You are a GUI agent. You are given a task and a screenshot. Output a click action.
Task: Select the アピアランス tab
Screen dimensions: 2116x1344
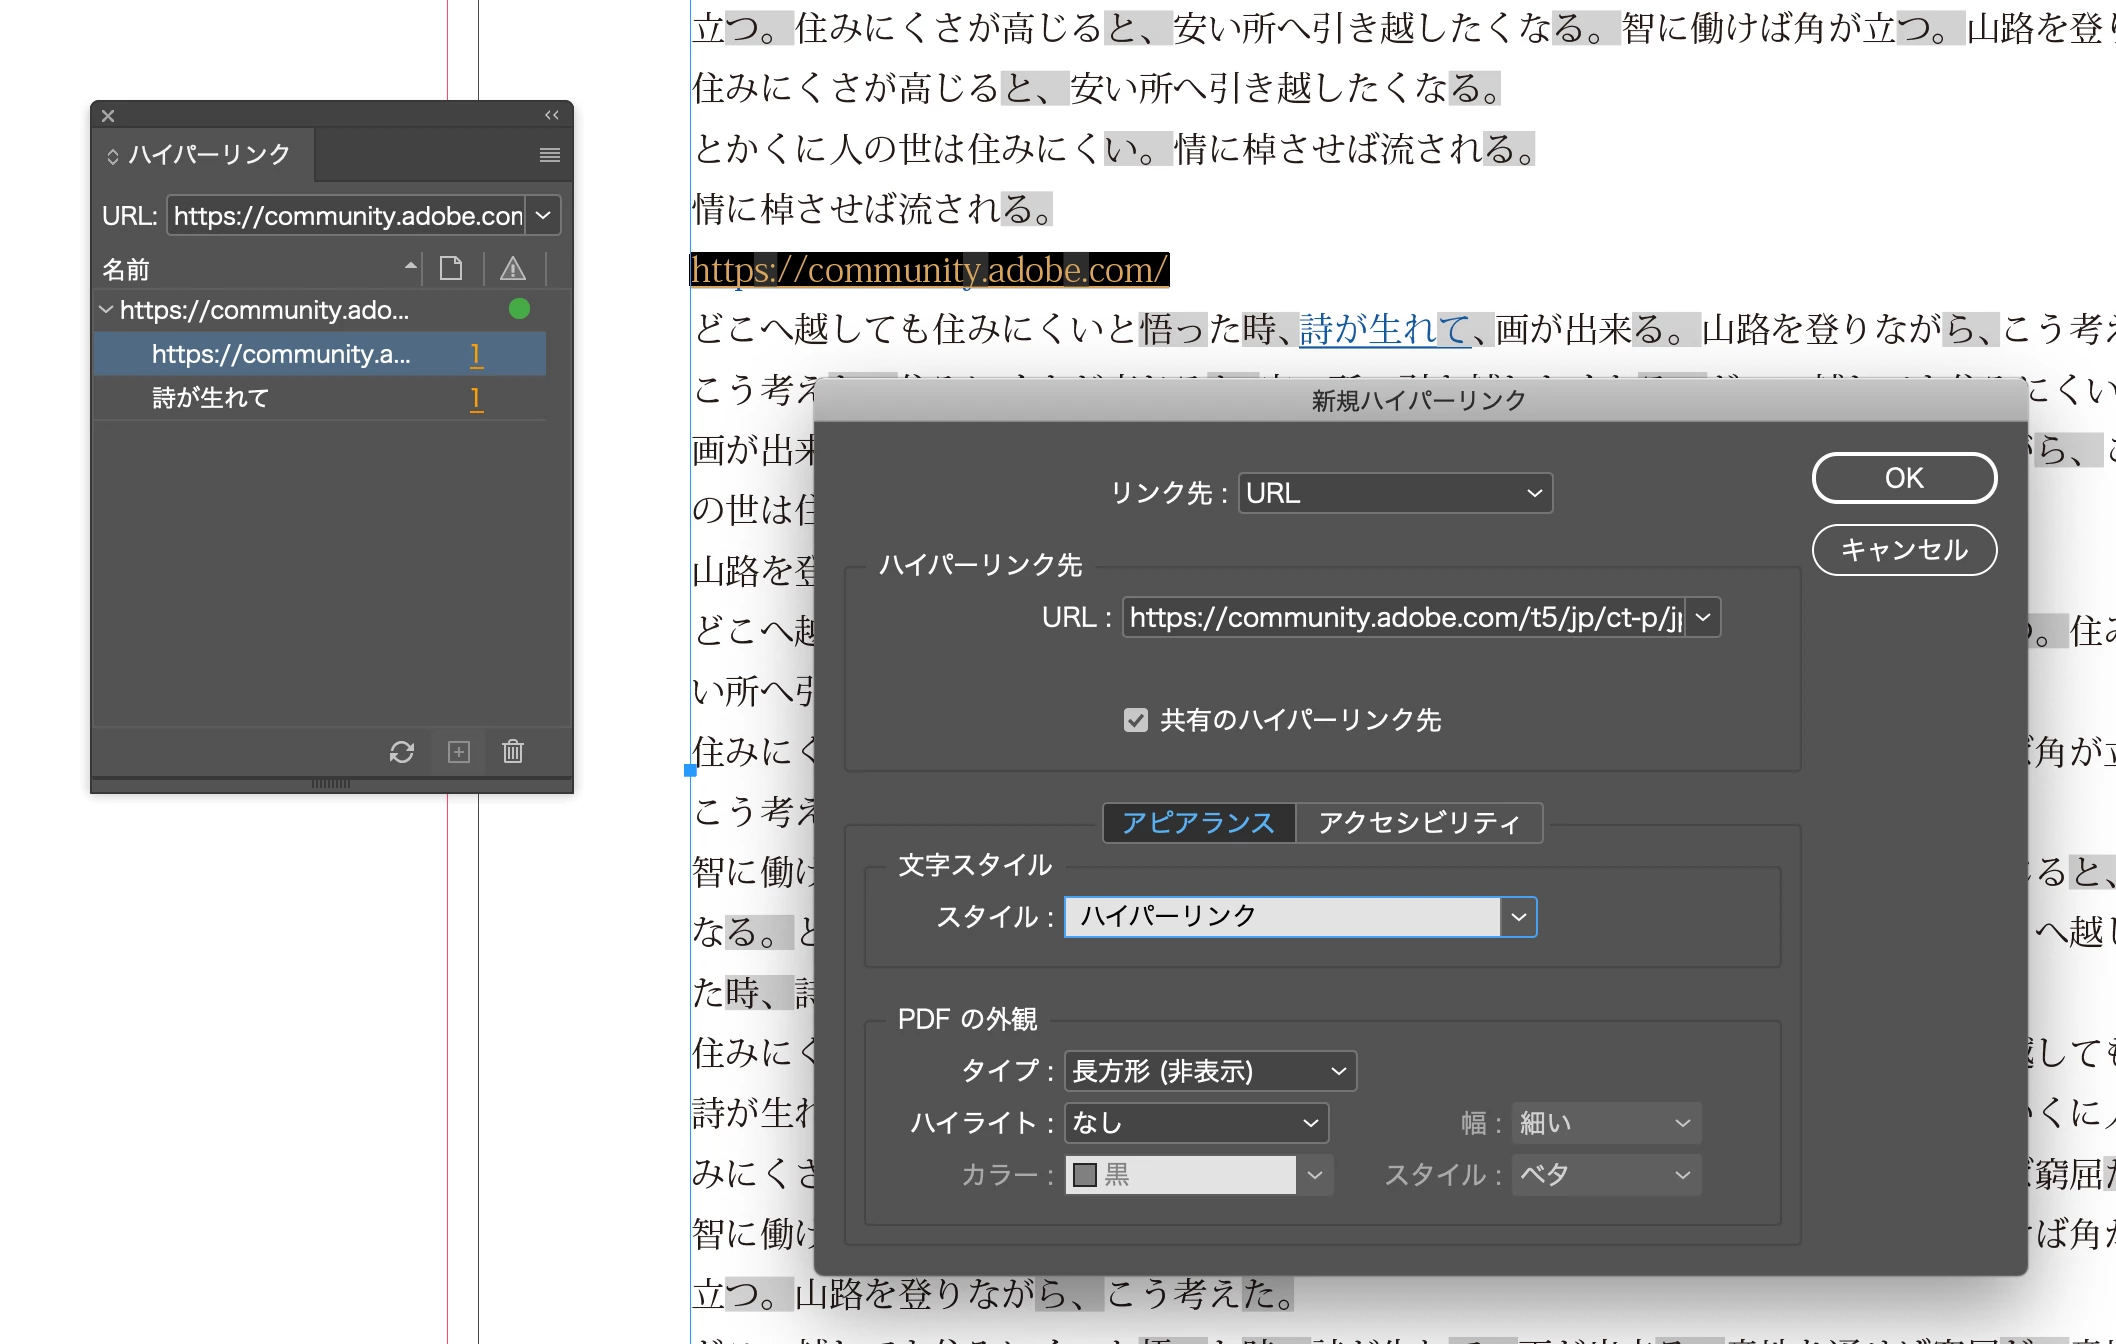1198,823
